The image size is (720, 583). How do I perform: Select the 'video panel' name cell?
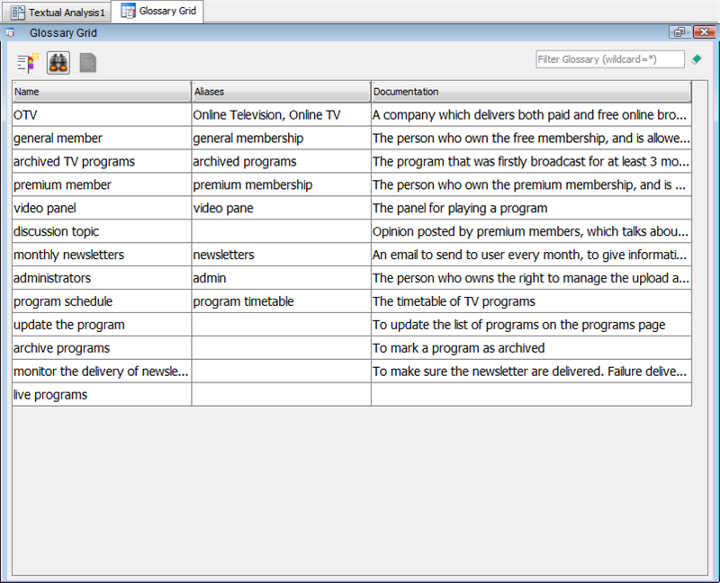[101, 208]
